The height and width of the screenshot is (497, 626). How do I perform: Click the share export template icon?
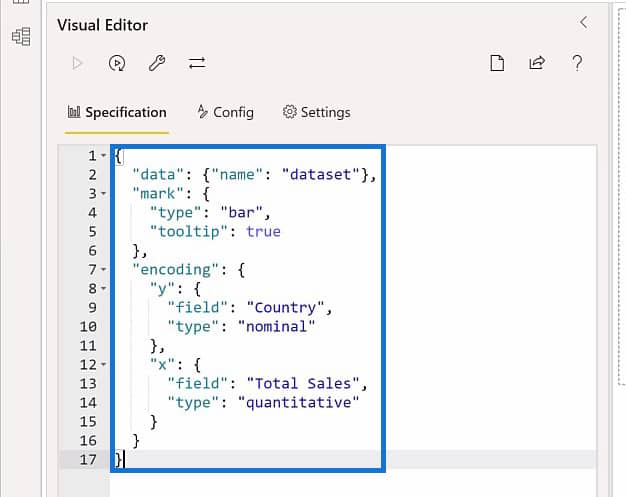click(x=537, y=63)
